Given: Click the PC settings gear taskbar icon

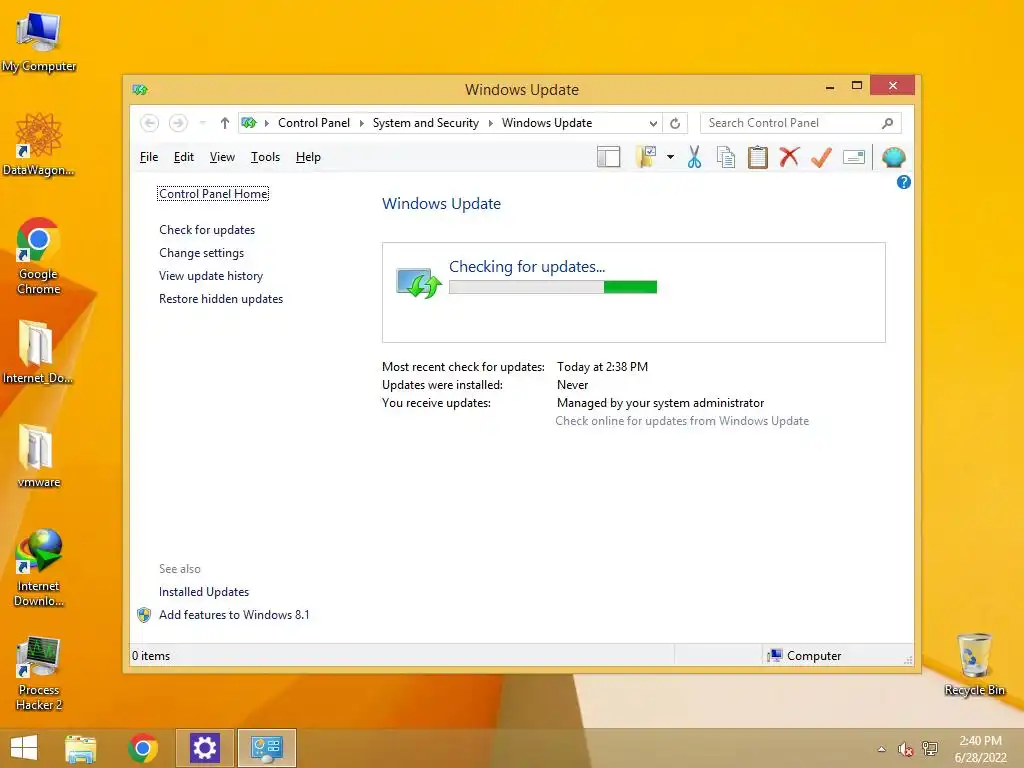Looking at the screenshot, I should coord(204,748).
